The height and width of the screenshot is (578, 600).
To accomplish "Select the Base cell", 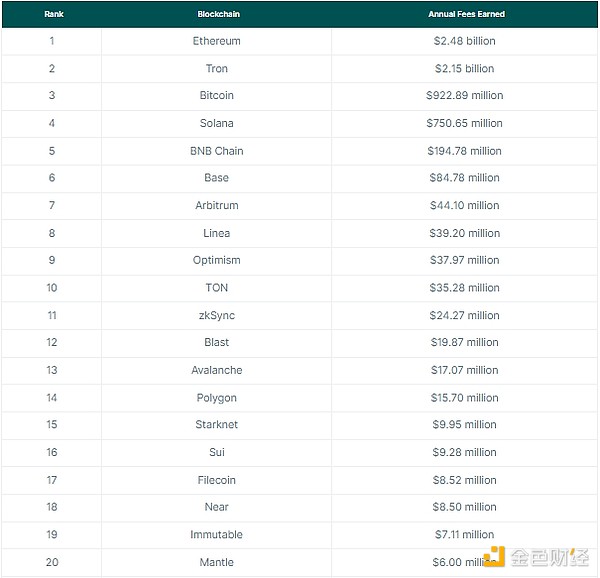I will (217, 177).
